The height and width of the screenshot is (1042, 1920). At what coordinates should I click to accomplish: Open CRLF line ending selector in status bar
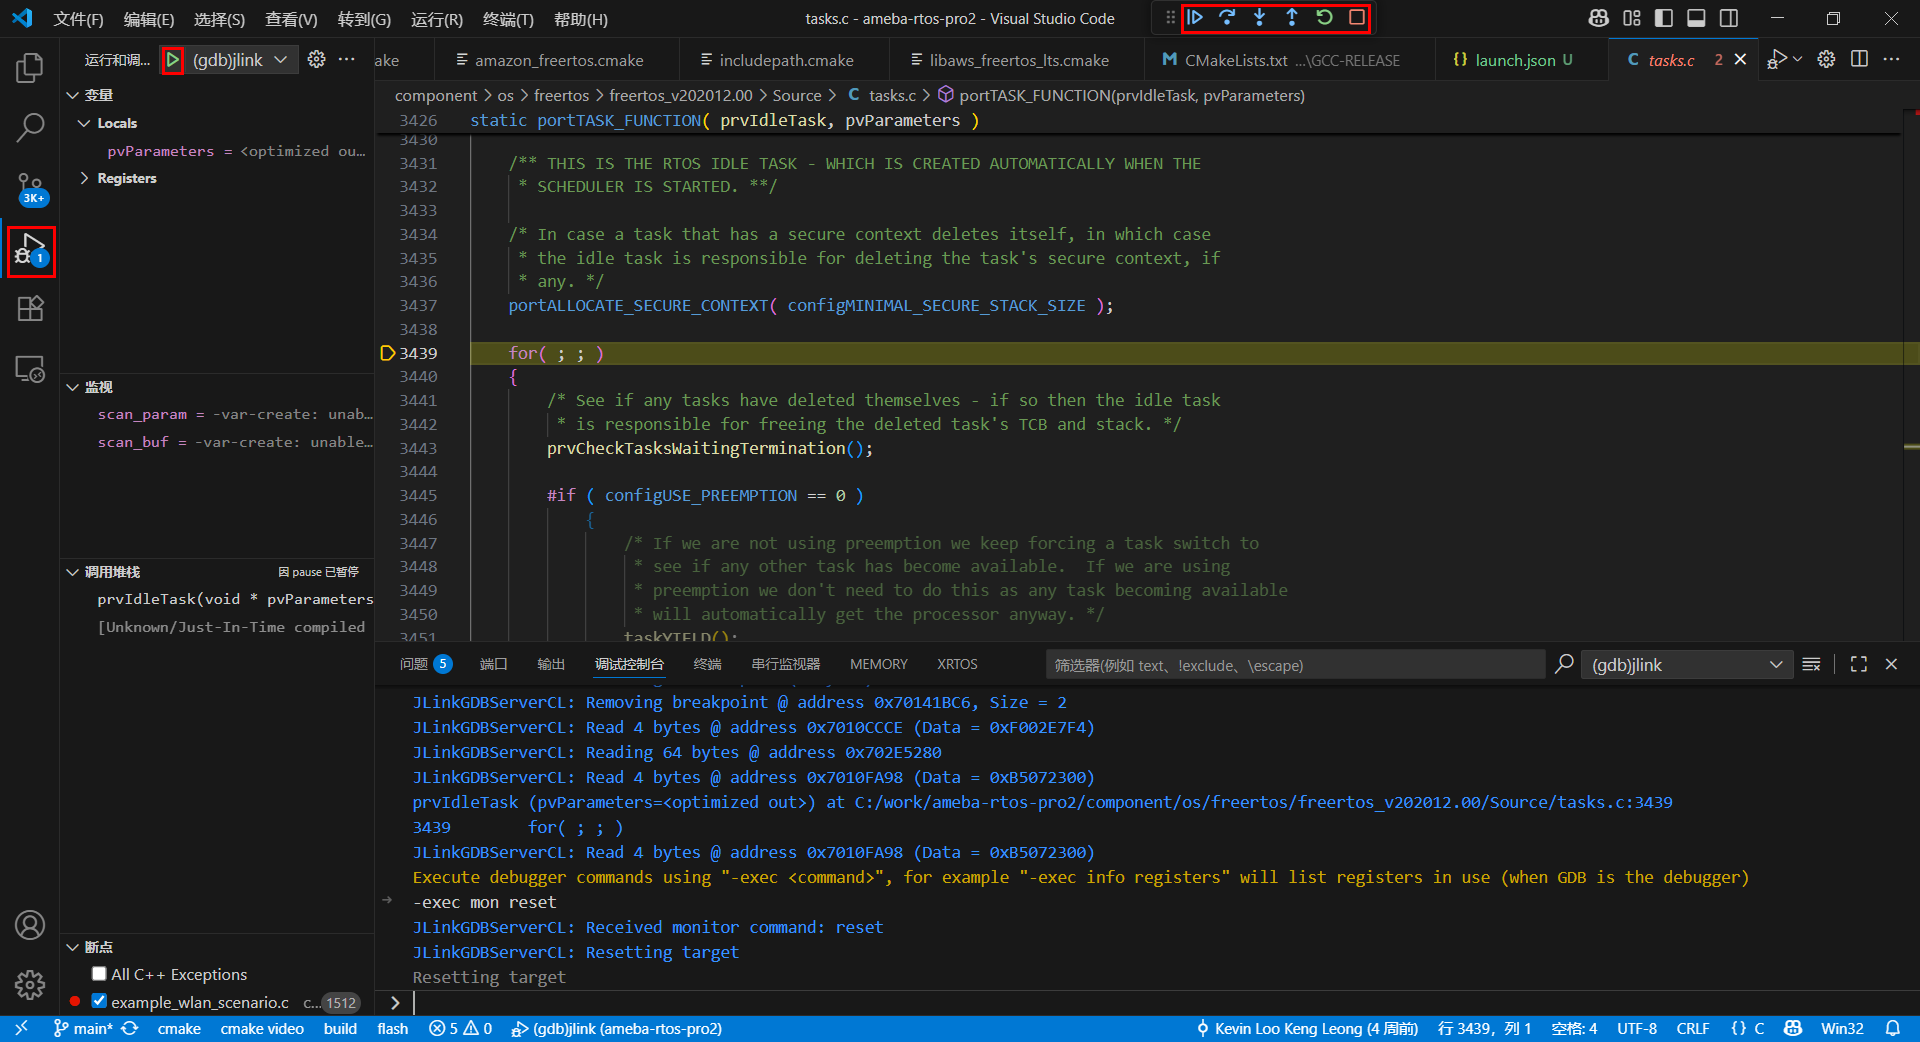click(1693, 1029)
